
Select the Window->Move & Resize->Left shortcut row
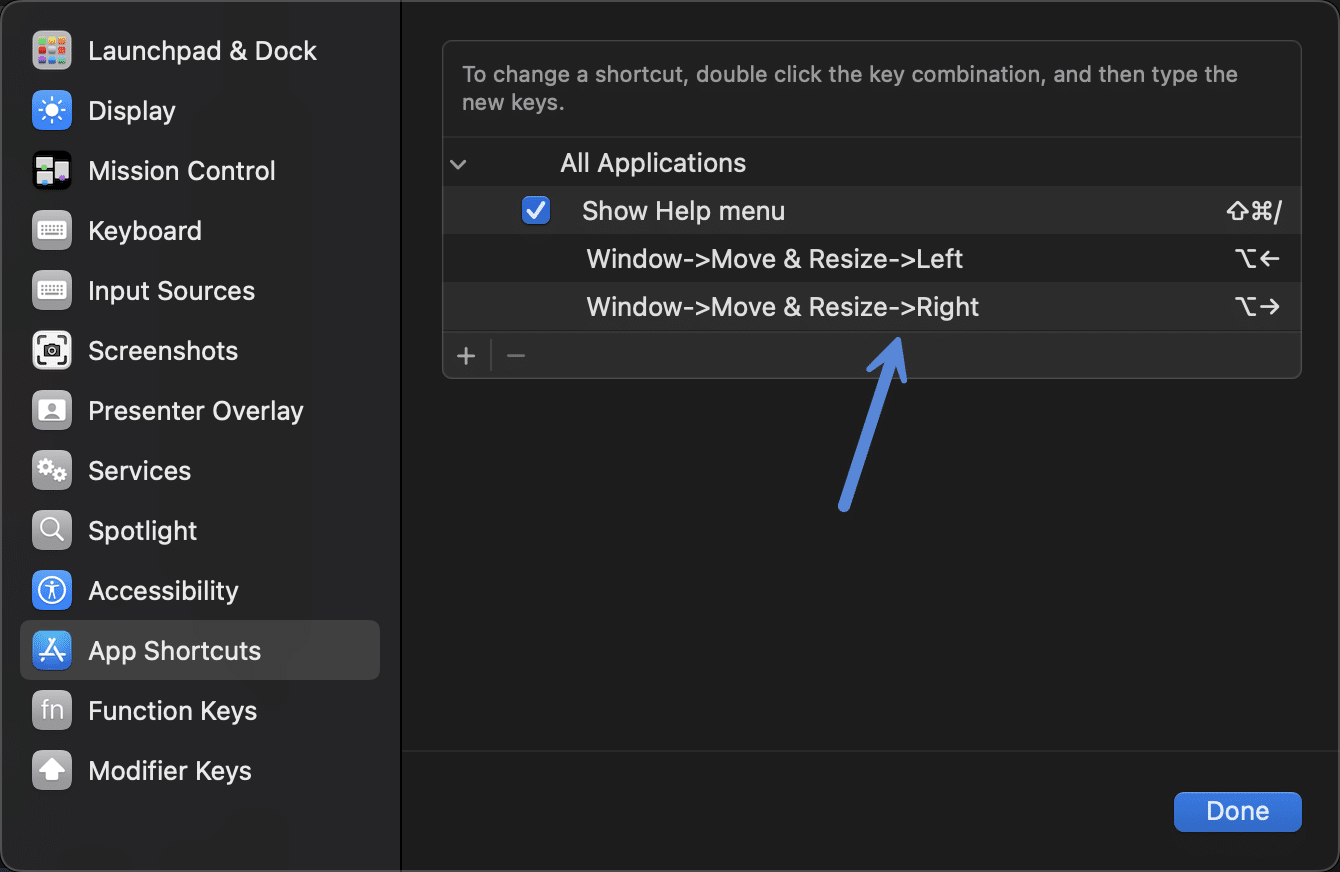click(774, 258)
